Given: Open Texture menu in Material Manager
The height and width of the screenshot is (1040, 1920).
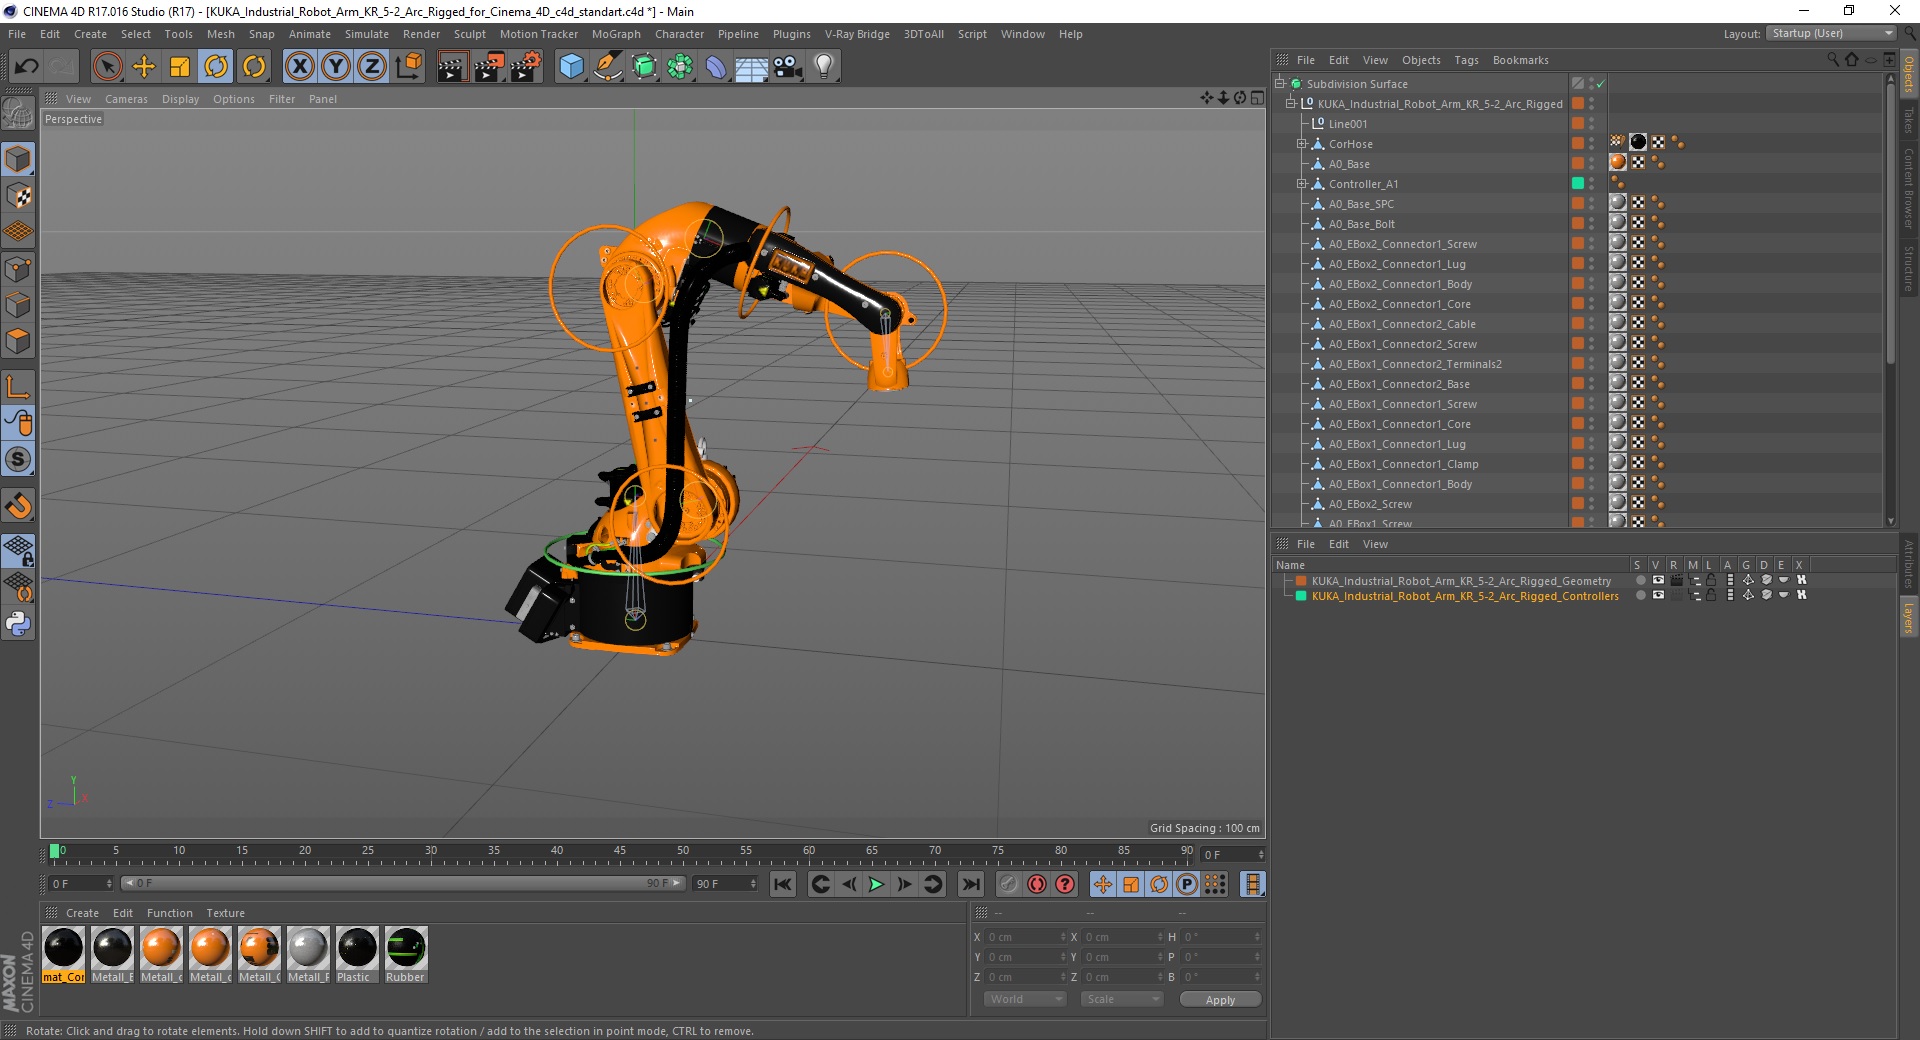Looking at the screenshot, I should coord(225,913).
